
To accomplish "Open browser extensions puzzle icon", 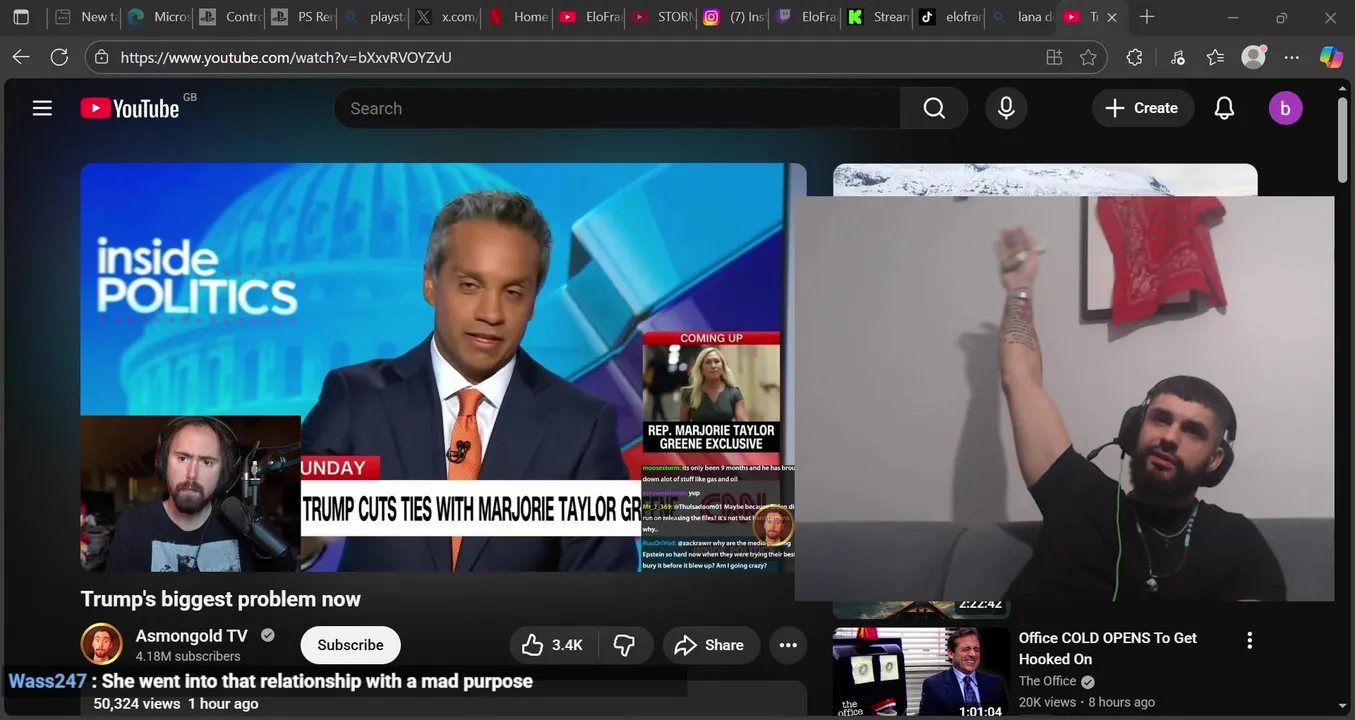I will tap(1134, 57).
